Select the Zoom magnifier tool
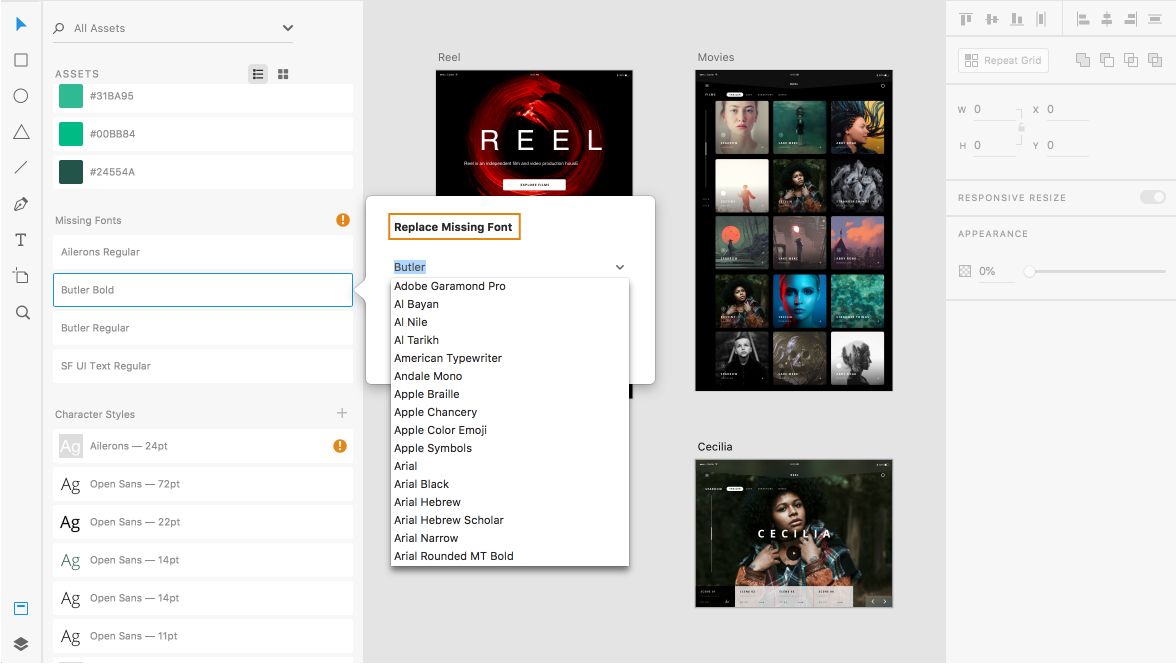1176x664 pixels. pyautogui.click(x=22, y=312)
